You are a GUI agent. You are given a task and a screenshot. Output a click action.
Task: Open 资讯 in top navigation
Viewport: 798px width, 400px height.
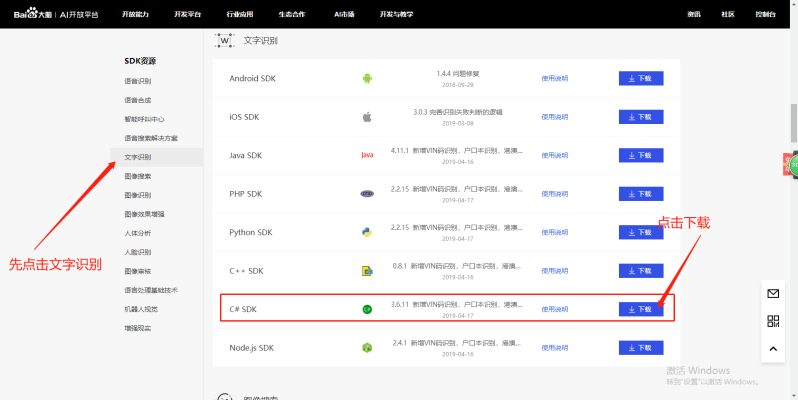694,14
